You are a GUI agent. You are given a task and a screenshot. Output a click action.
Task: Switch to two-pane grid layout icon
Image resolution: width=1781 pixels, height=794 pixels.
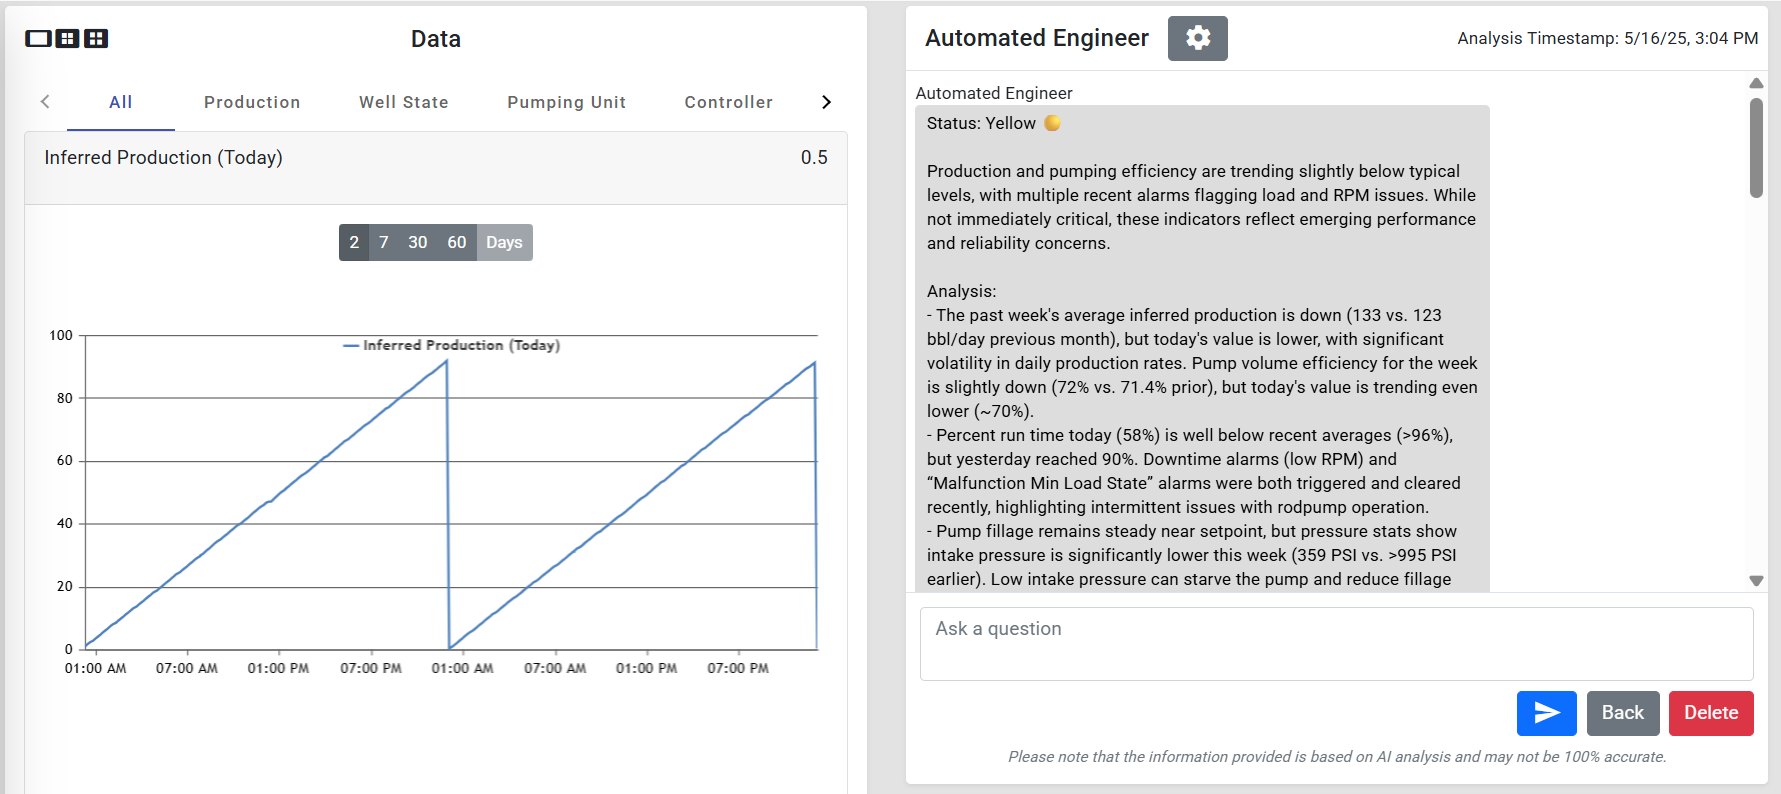(x=67, y=38)
